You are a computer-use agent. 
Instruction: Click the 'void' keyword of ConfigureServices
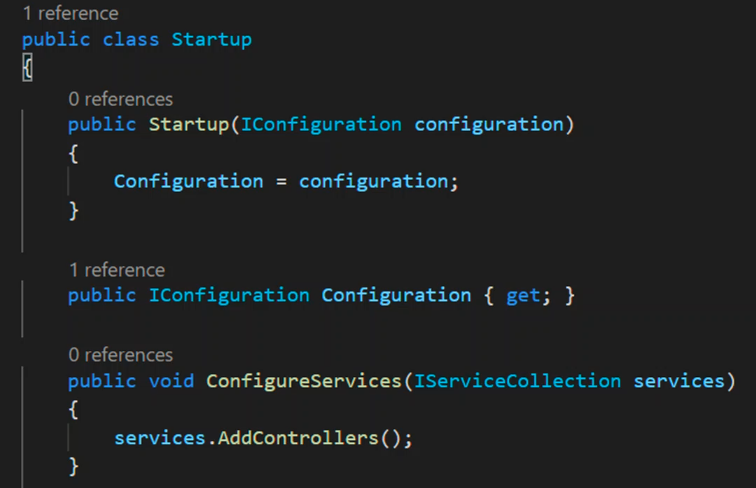pyautogui.click(x=171, y=381)
